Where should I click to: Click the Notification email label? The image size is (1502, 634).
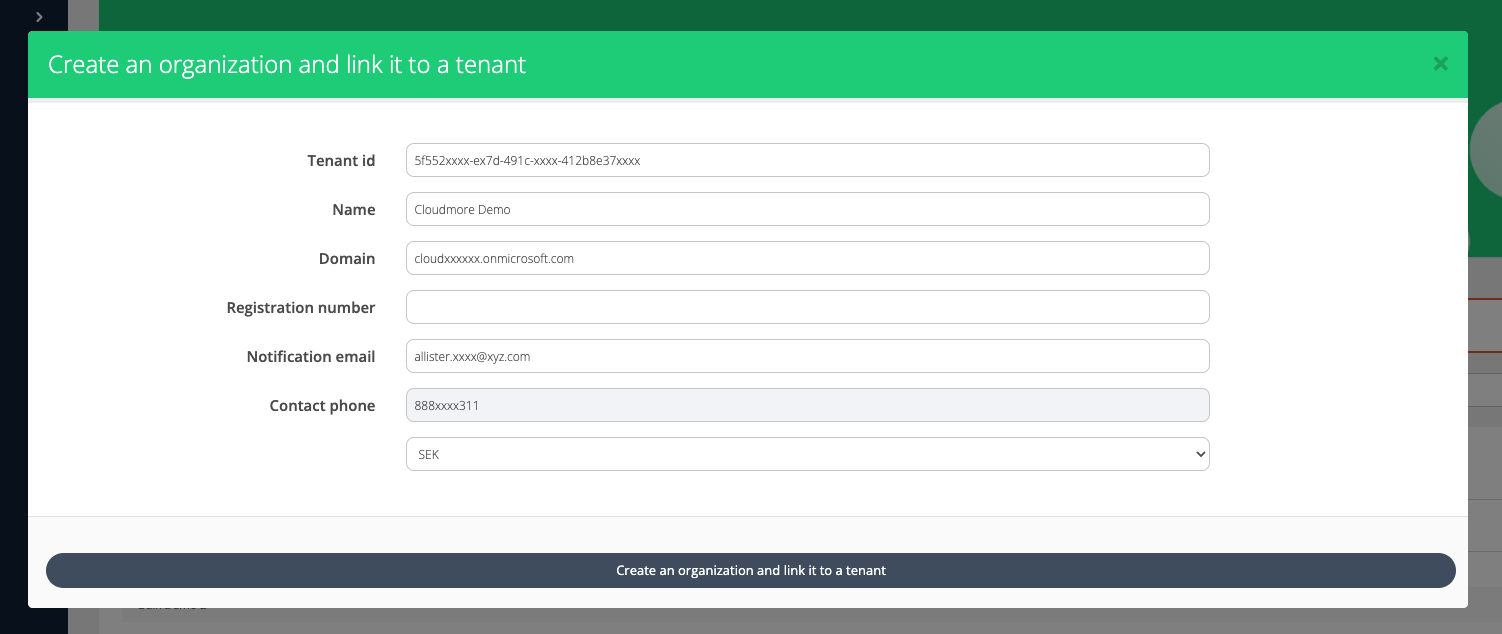310,356
